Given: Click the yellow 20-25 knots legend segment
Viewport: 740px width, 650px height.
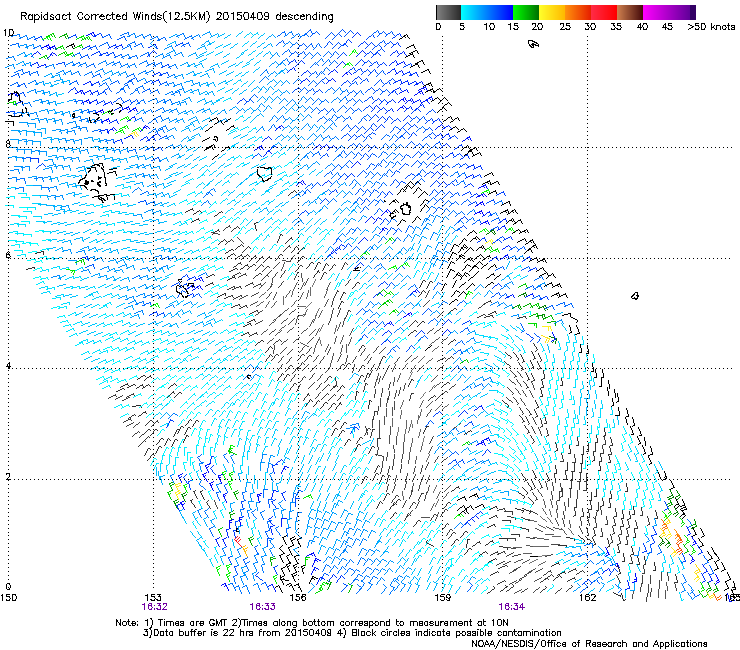Looking at the screenshot, I should 552,12.
